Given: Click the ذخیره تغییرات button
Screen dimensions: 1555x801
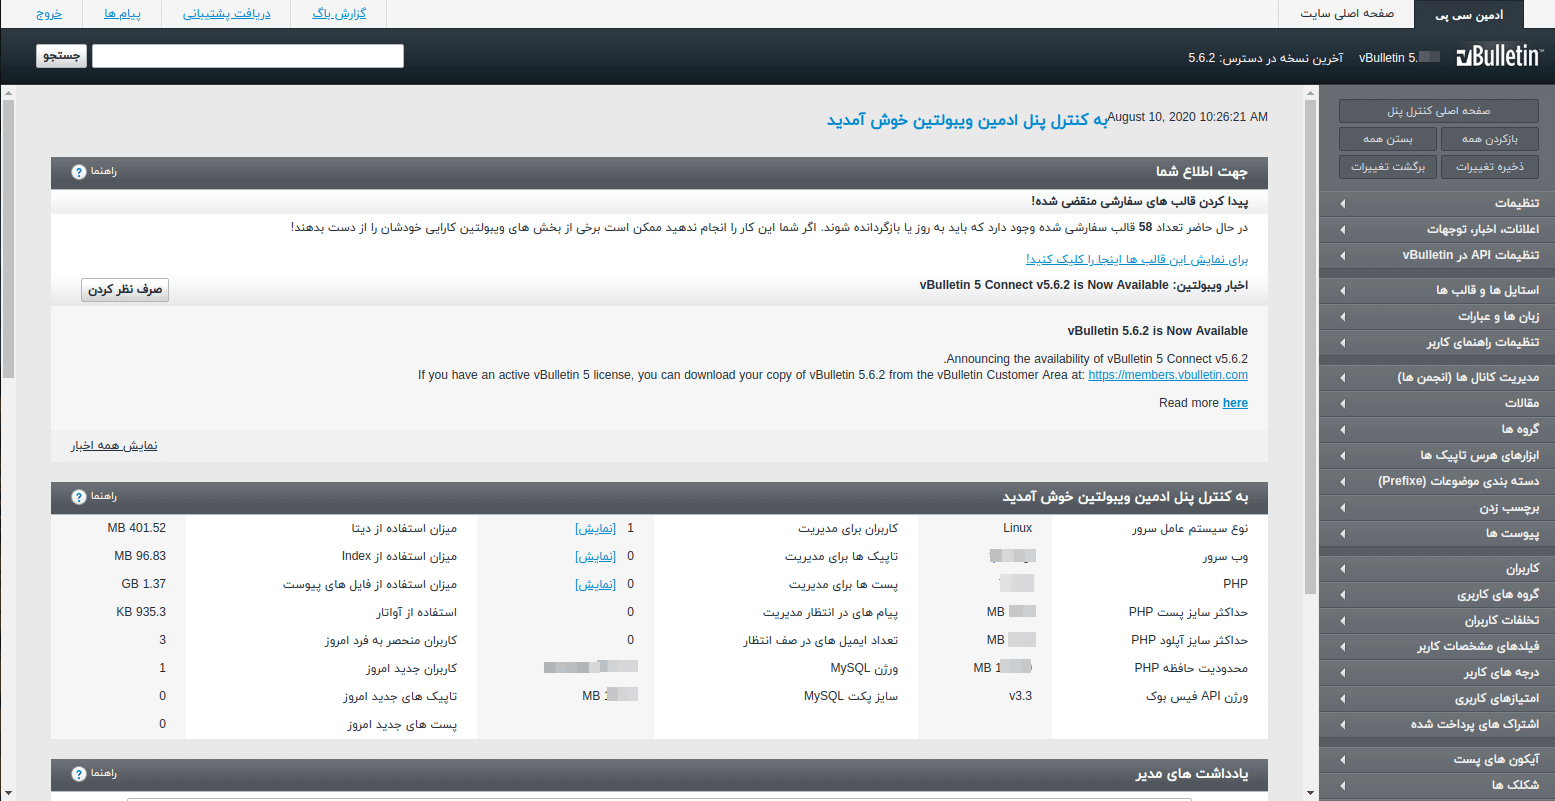Looking at the screenshot, I should [x=1488, y=166].
